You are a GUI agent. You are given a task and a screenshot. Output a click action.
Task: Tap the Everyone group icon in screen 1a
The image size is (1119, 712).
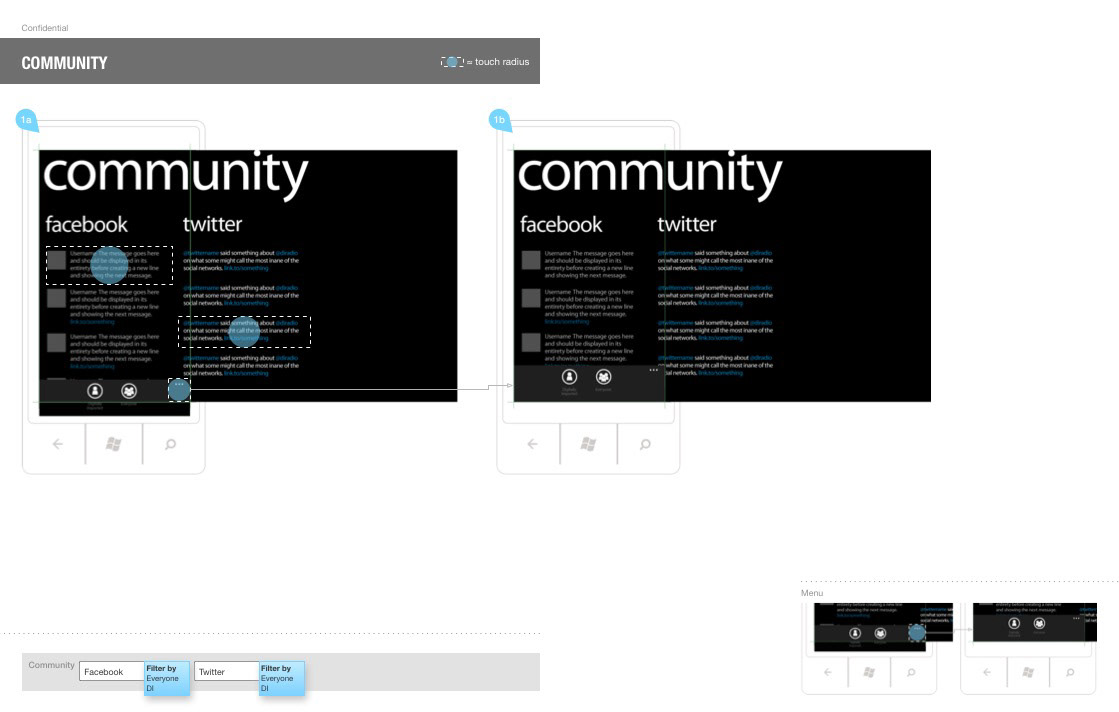tap(129, 391)
